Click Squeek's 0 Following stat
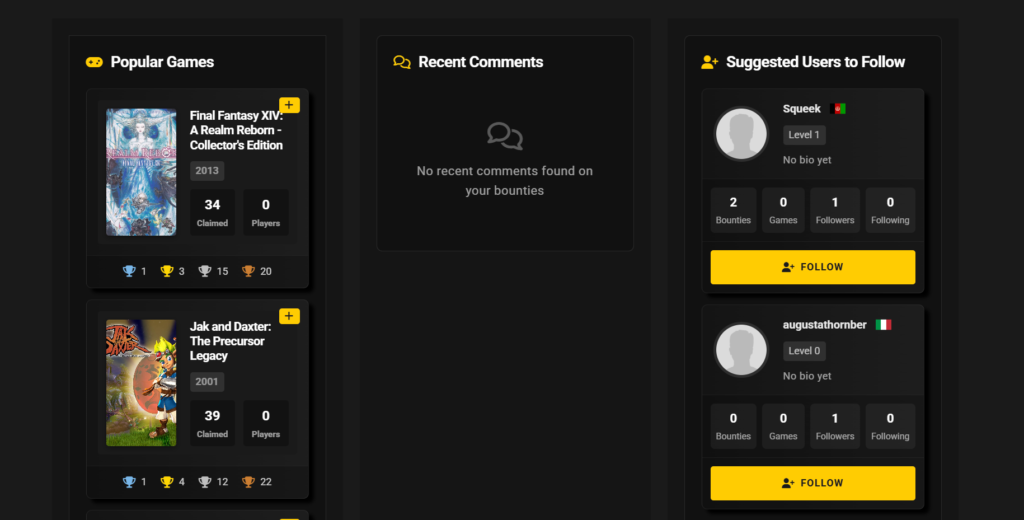Image resolution: width=1024 pixels, height=520 pixels. (x=890, y=210)
